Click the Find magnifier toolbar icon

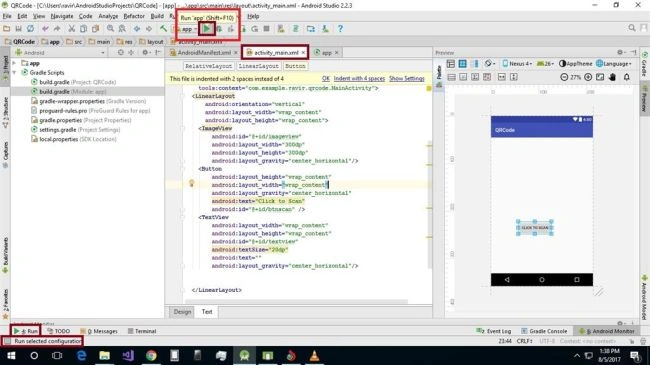tap(110, 29)
